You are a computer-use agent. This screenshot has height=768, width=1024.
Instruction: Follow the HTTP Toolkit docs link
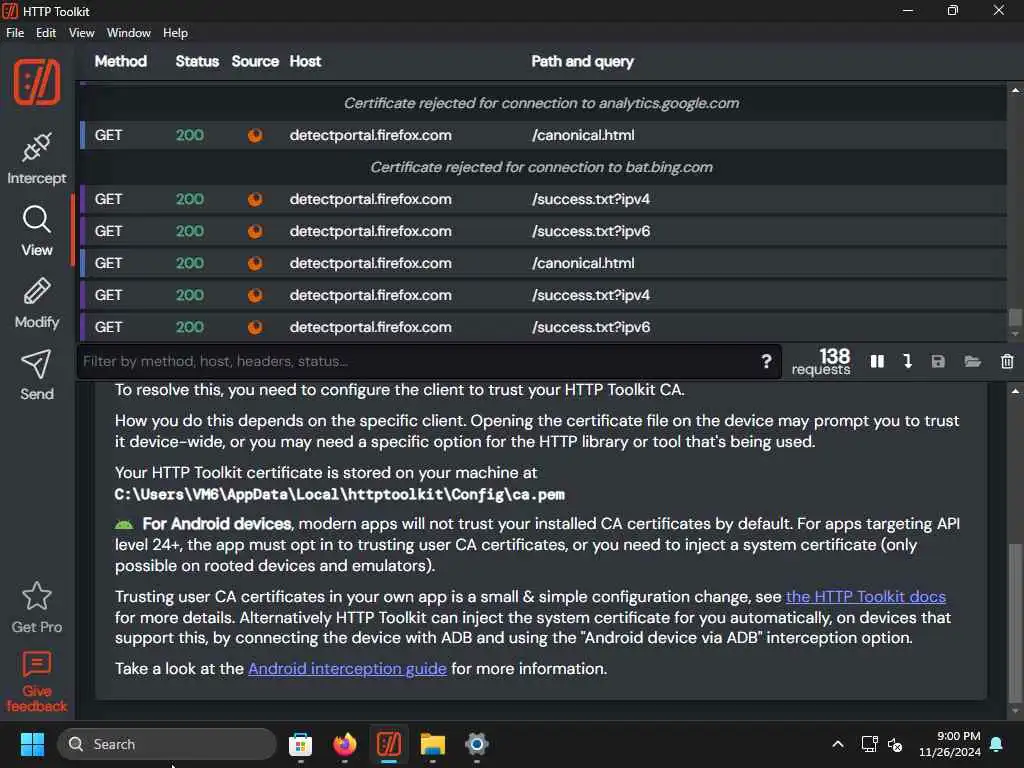pyautogui.click(x=865, y=596)
